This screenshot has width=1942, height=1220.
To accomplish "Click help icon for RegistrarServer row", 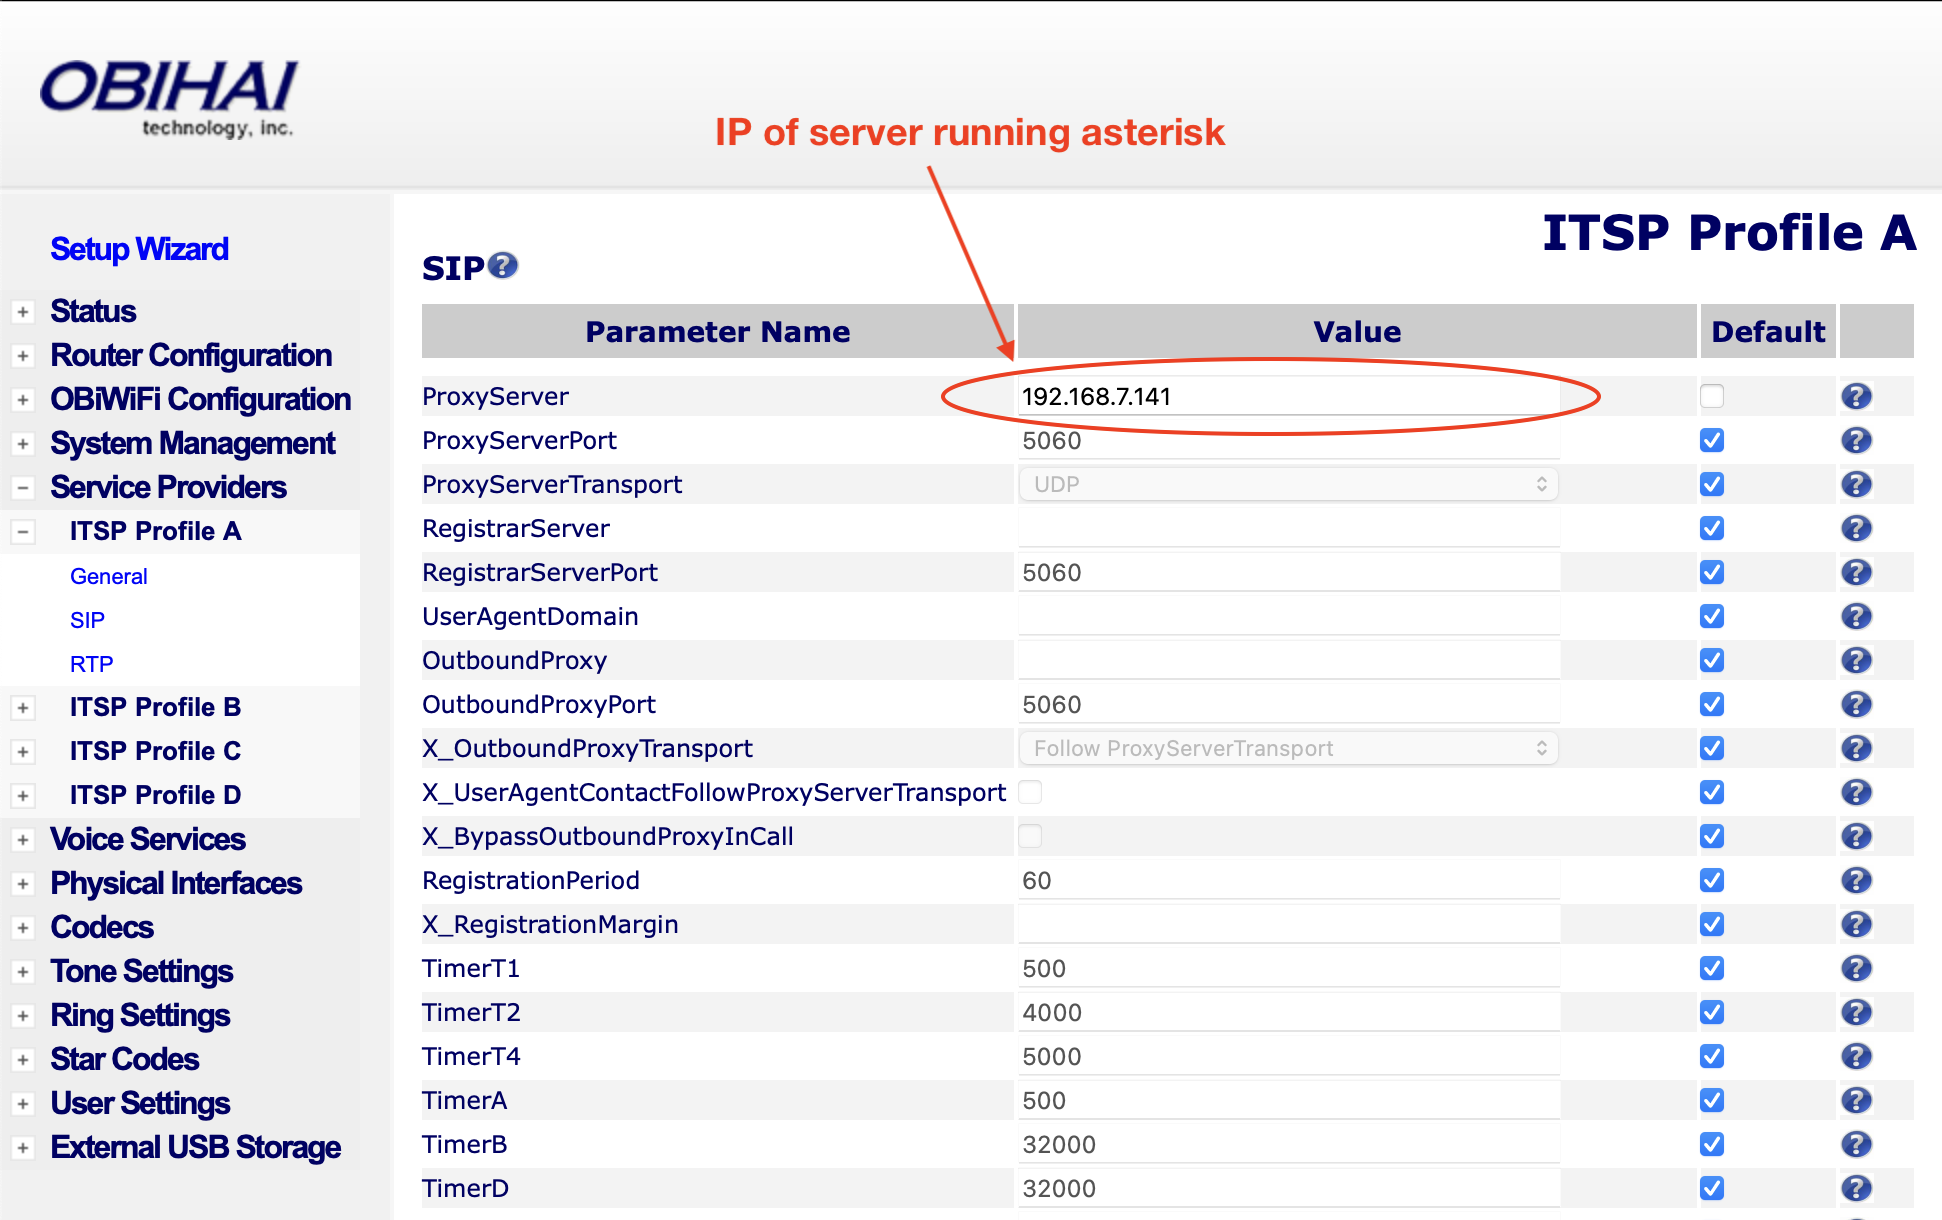I will [x=1856, y=528].
